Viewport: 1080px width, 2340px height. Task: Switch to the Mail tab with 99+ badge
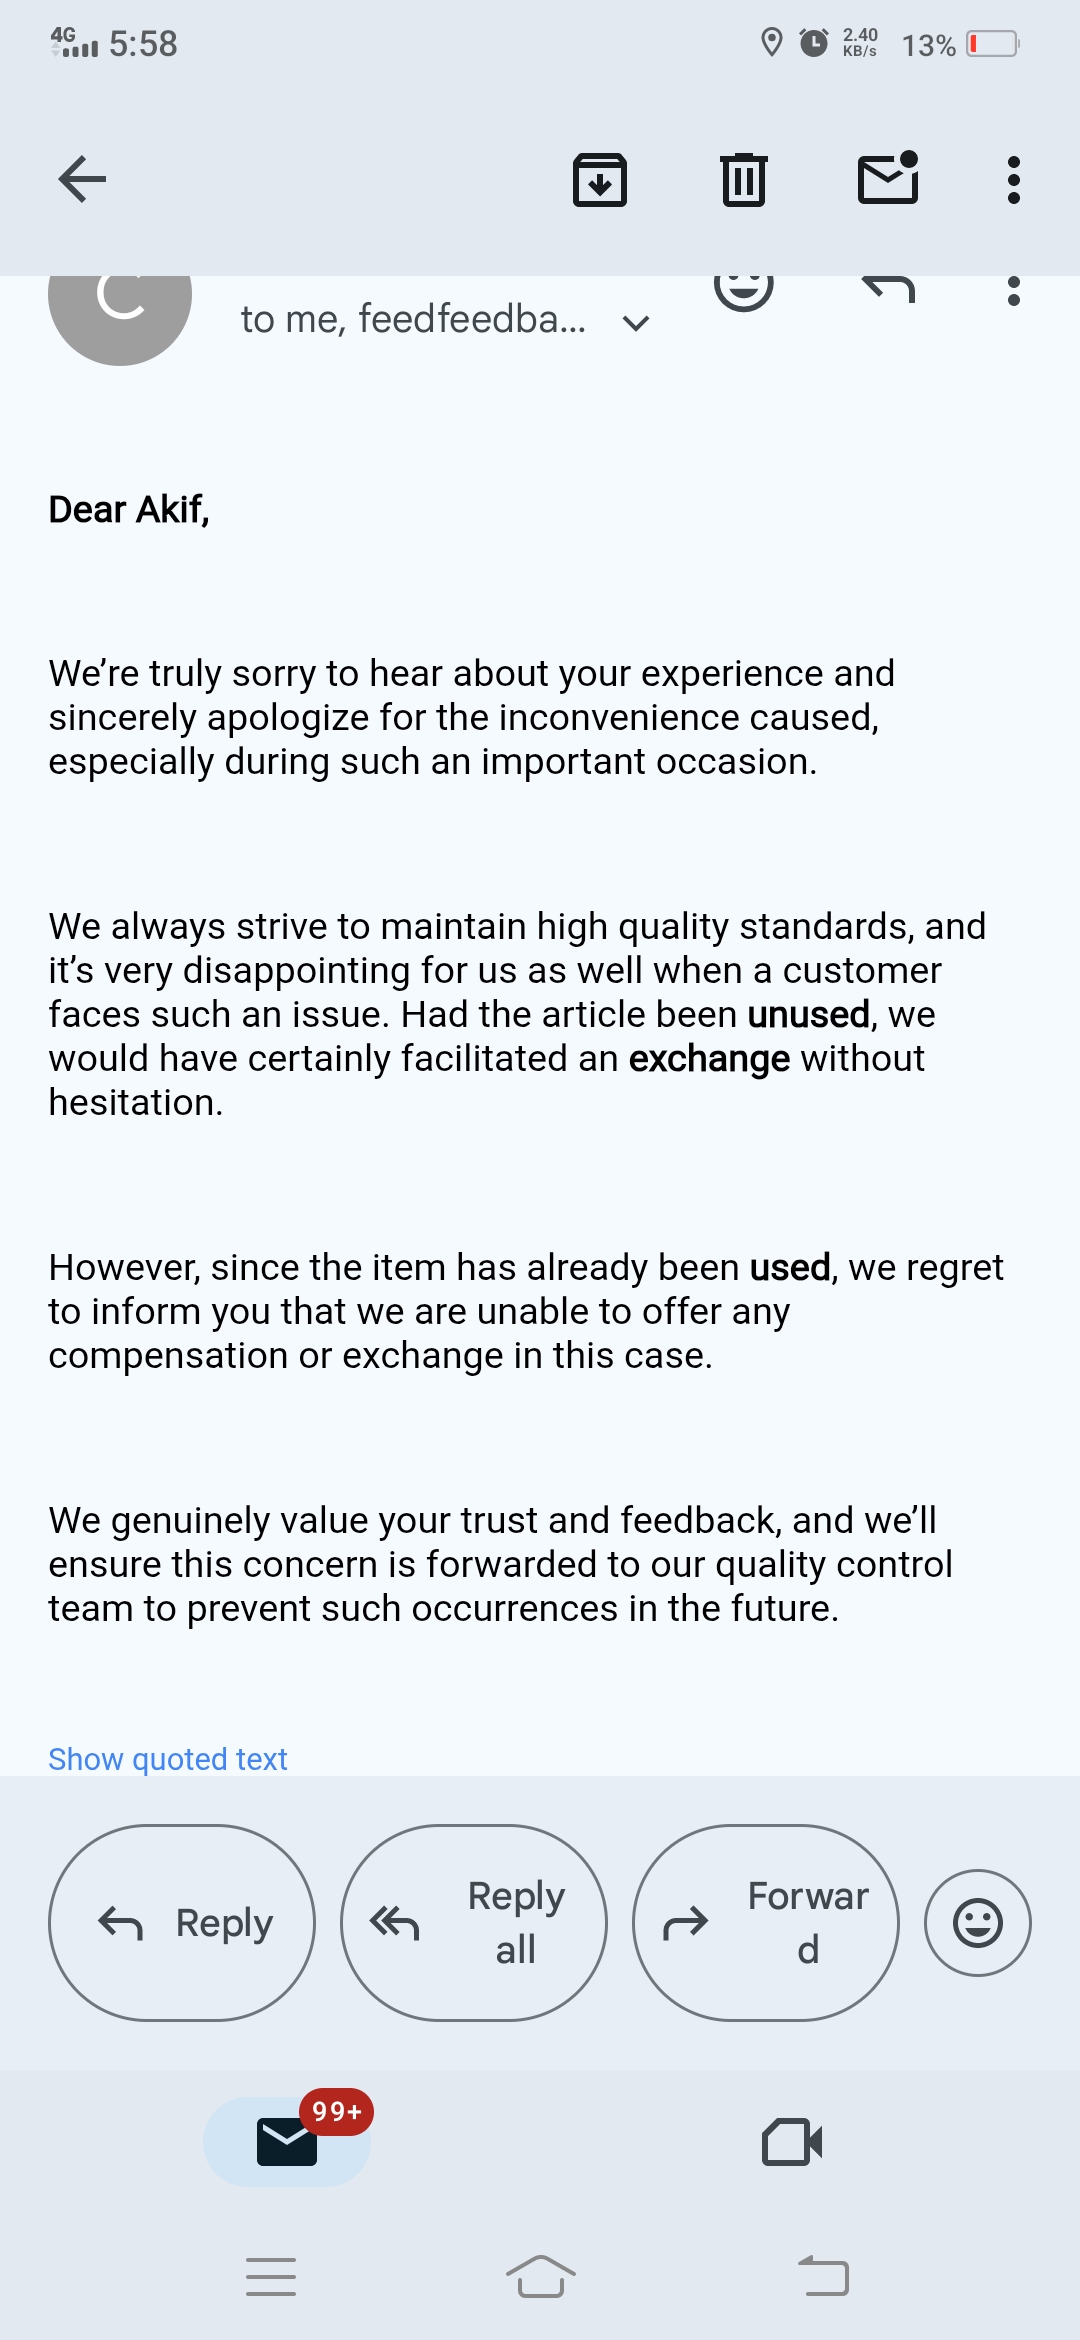(288, 2141)
